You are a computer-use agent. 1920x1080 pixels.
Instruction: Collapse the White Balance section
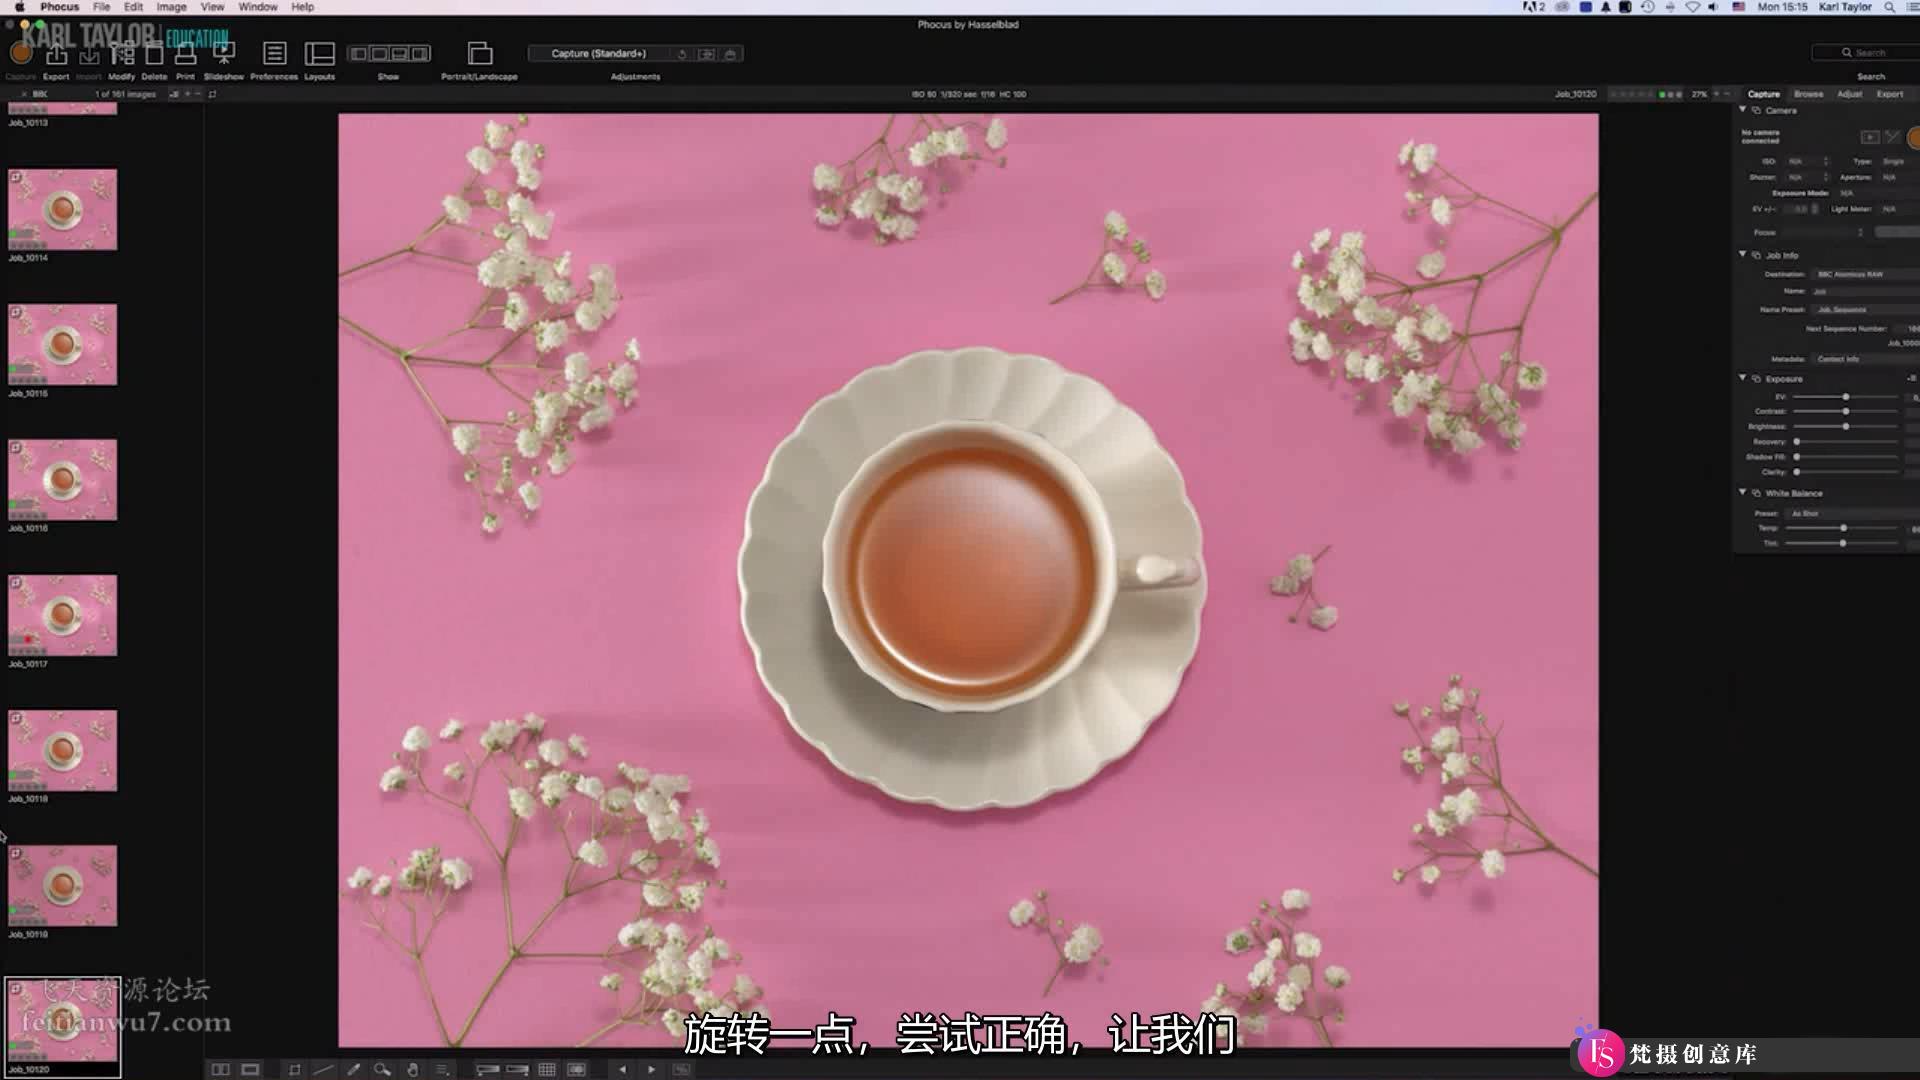[1743, 492]
